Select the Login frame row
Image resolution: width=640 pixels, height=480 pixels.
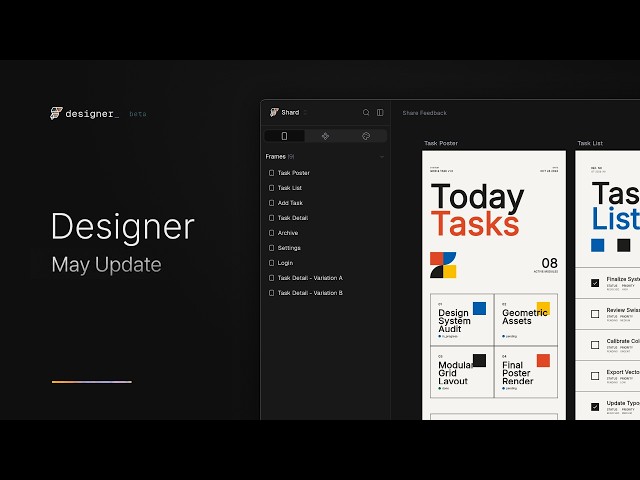[325, 263]
